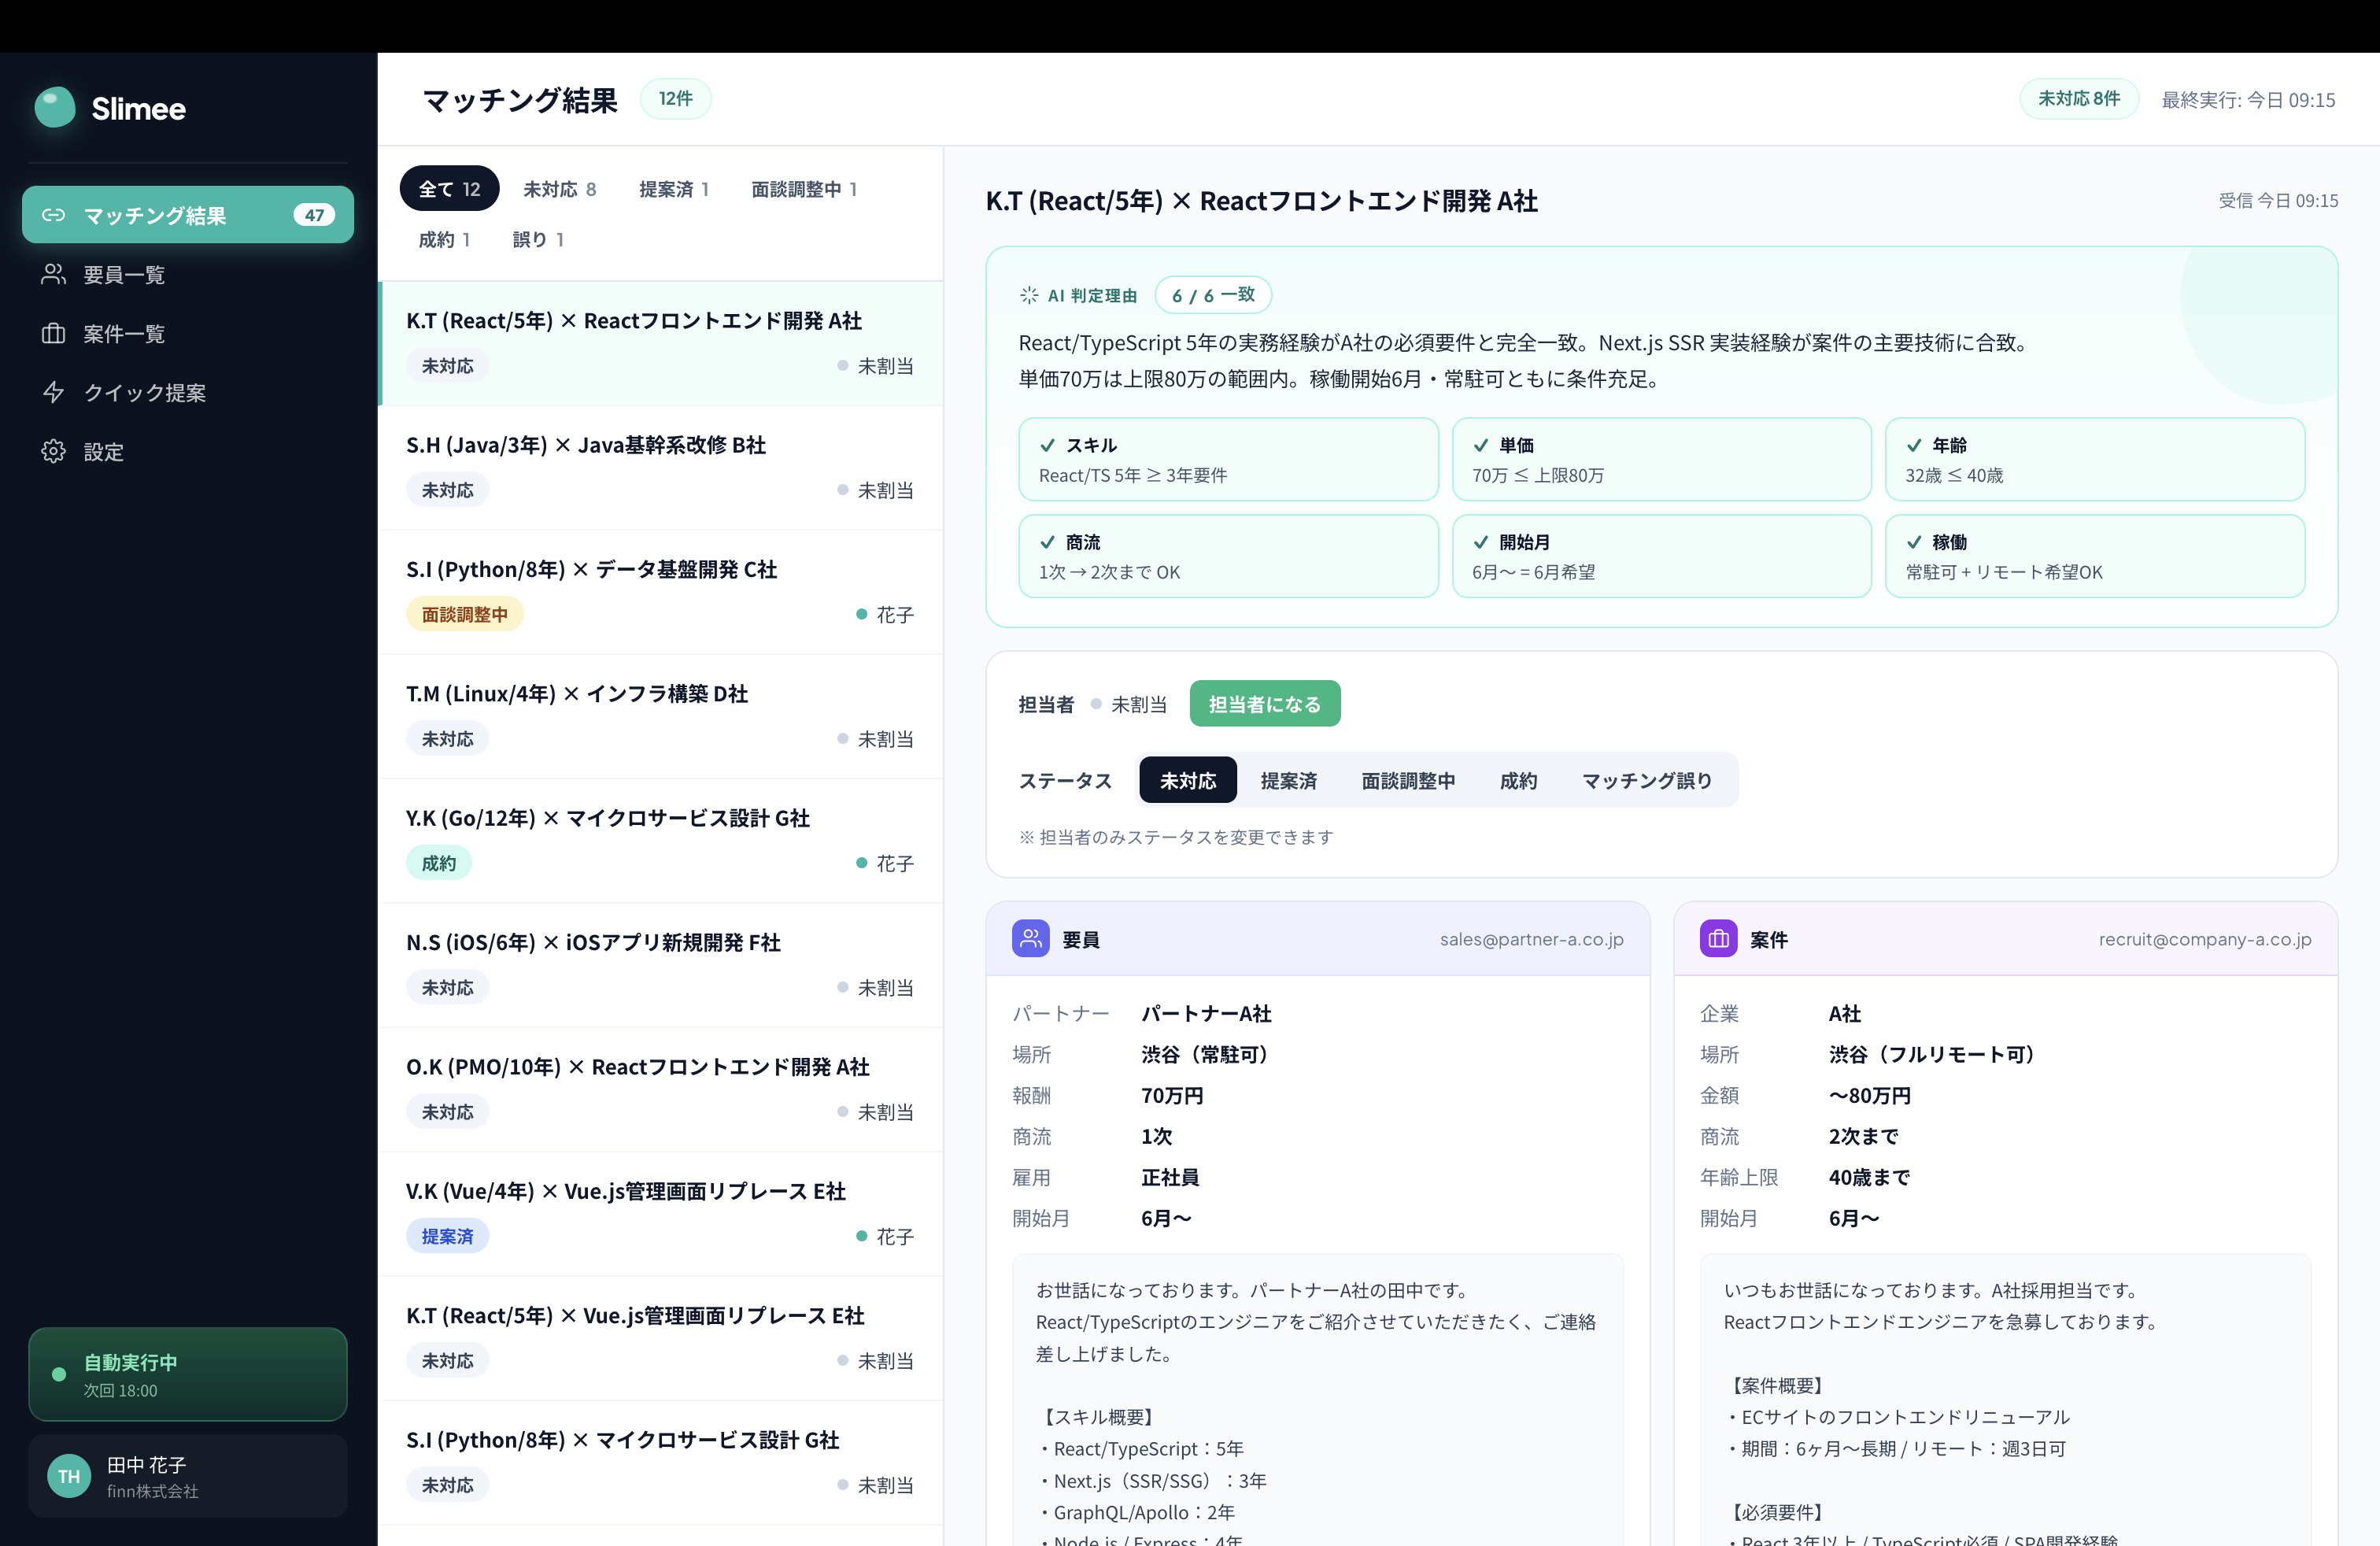Open 設定 in the sidebar
This screenshot has height=1546, width=2380.
188,451
